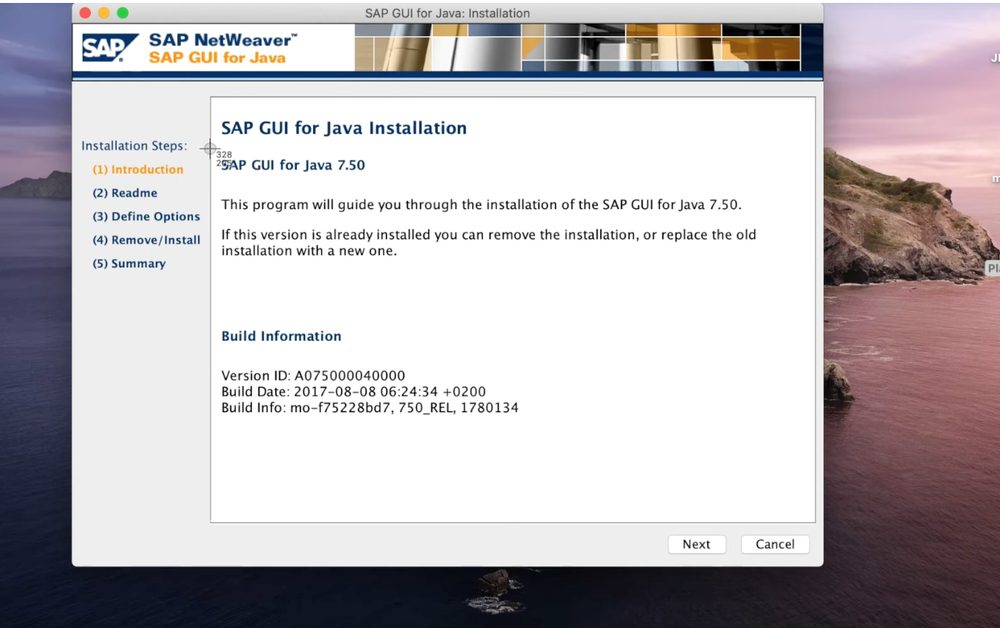Click the 'SAP GUI for Java Installation' heading
The image size is (1000, 628).
[344, 128]
